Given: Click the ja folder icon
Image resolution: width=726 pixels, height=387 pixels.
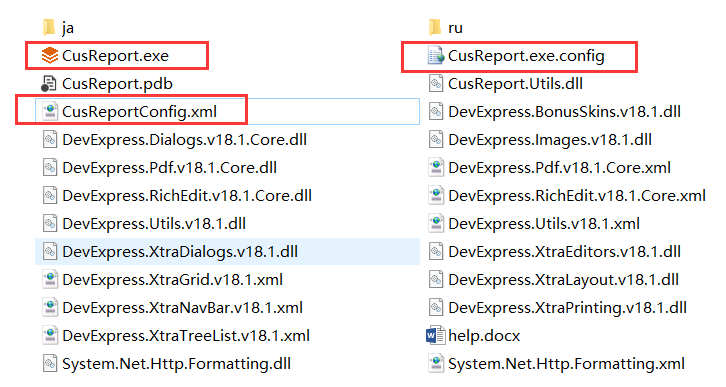Looking at the screenshot, I should tap(49, 28).
